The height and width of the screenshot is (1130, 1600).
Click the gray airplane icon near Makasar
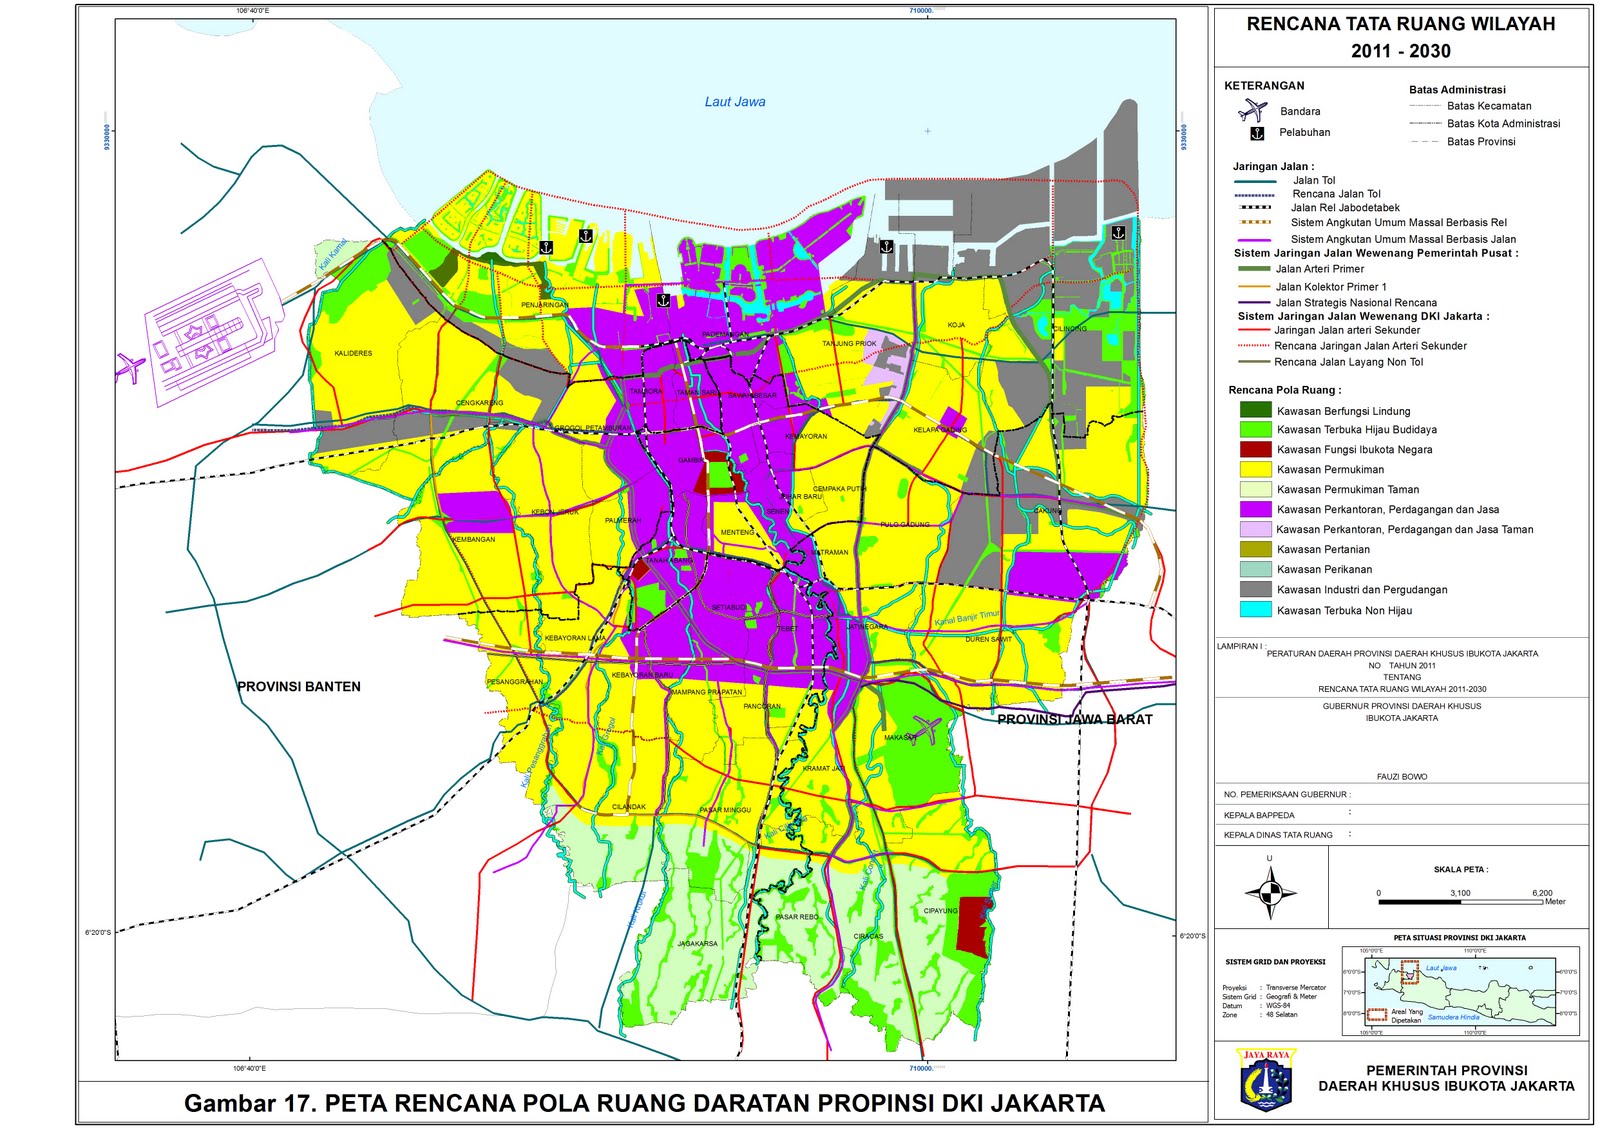pos(926,730)
